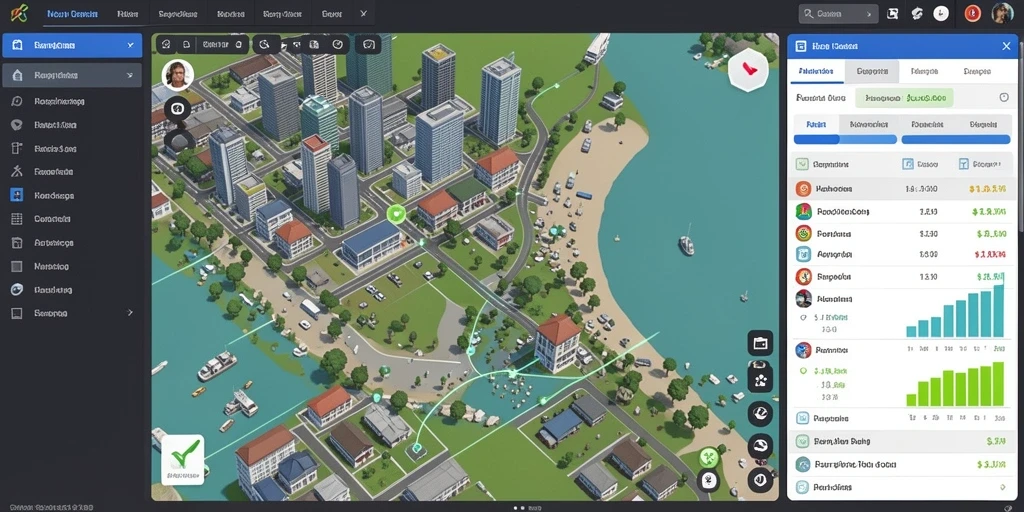Click the blue progress bar in the right panel
Viewport: 1024px width, 512px height.
click(845, 139)
